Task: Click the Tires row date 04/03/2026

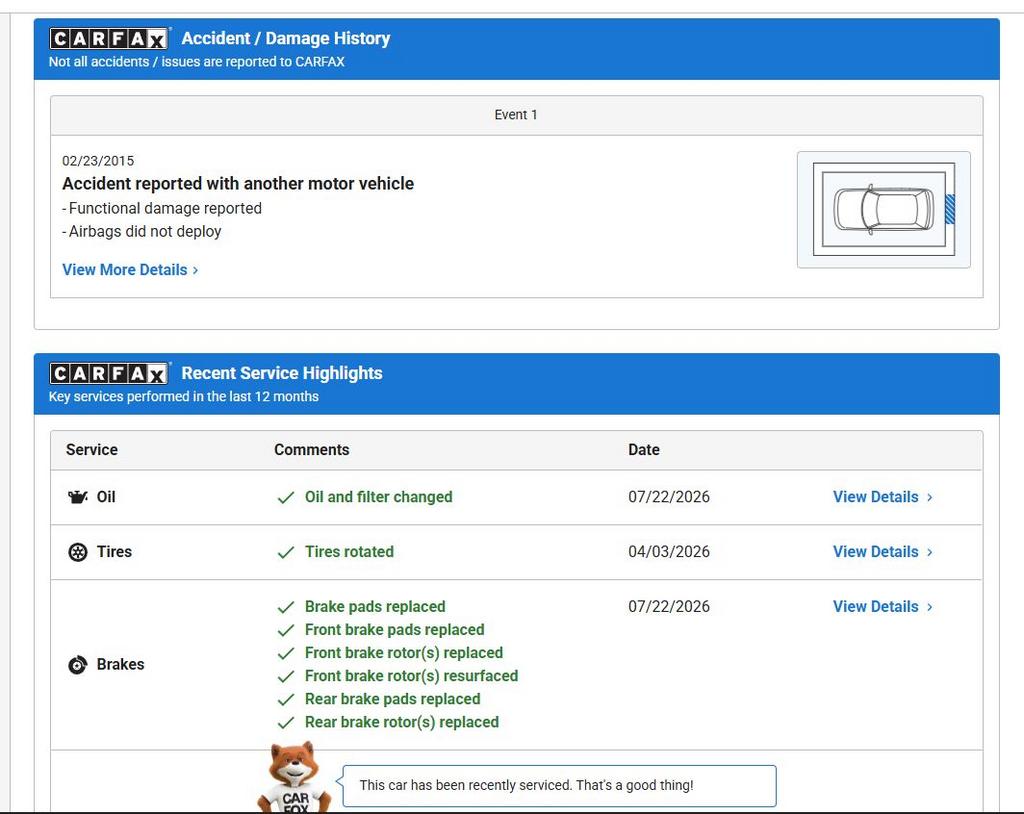Action: point(669,552)
